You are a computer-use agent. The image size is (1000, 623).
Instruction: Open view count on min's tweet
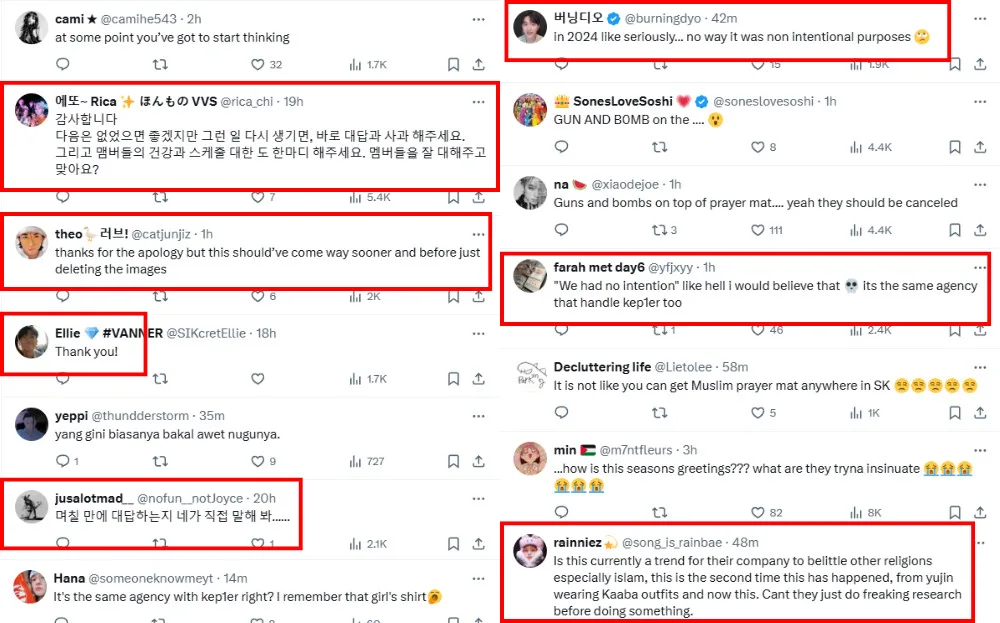tap(864, 513)
